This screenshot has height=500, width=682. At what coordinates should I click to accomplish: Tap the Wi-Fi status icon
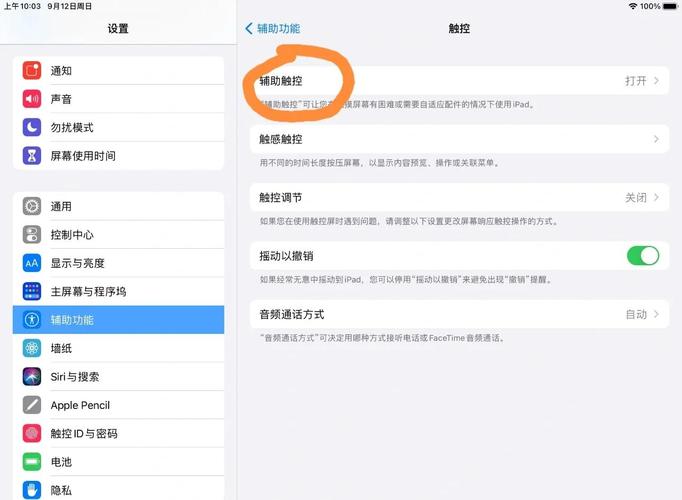click(633, 6)
